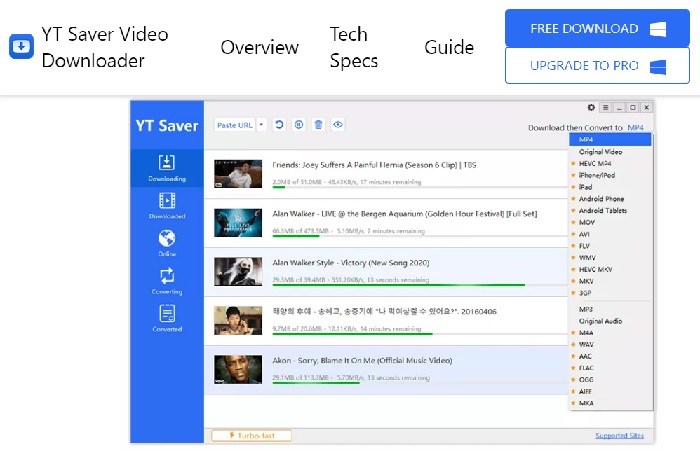Open the Downloaded section in sidebar
700x451 pixels.
point(167,205)
